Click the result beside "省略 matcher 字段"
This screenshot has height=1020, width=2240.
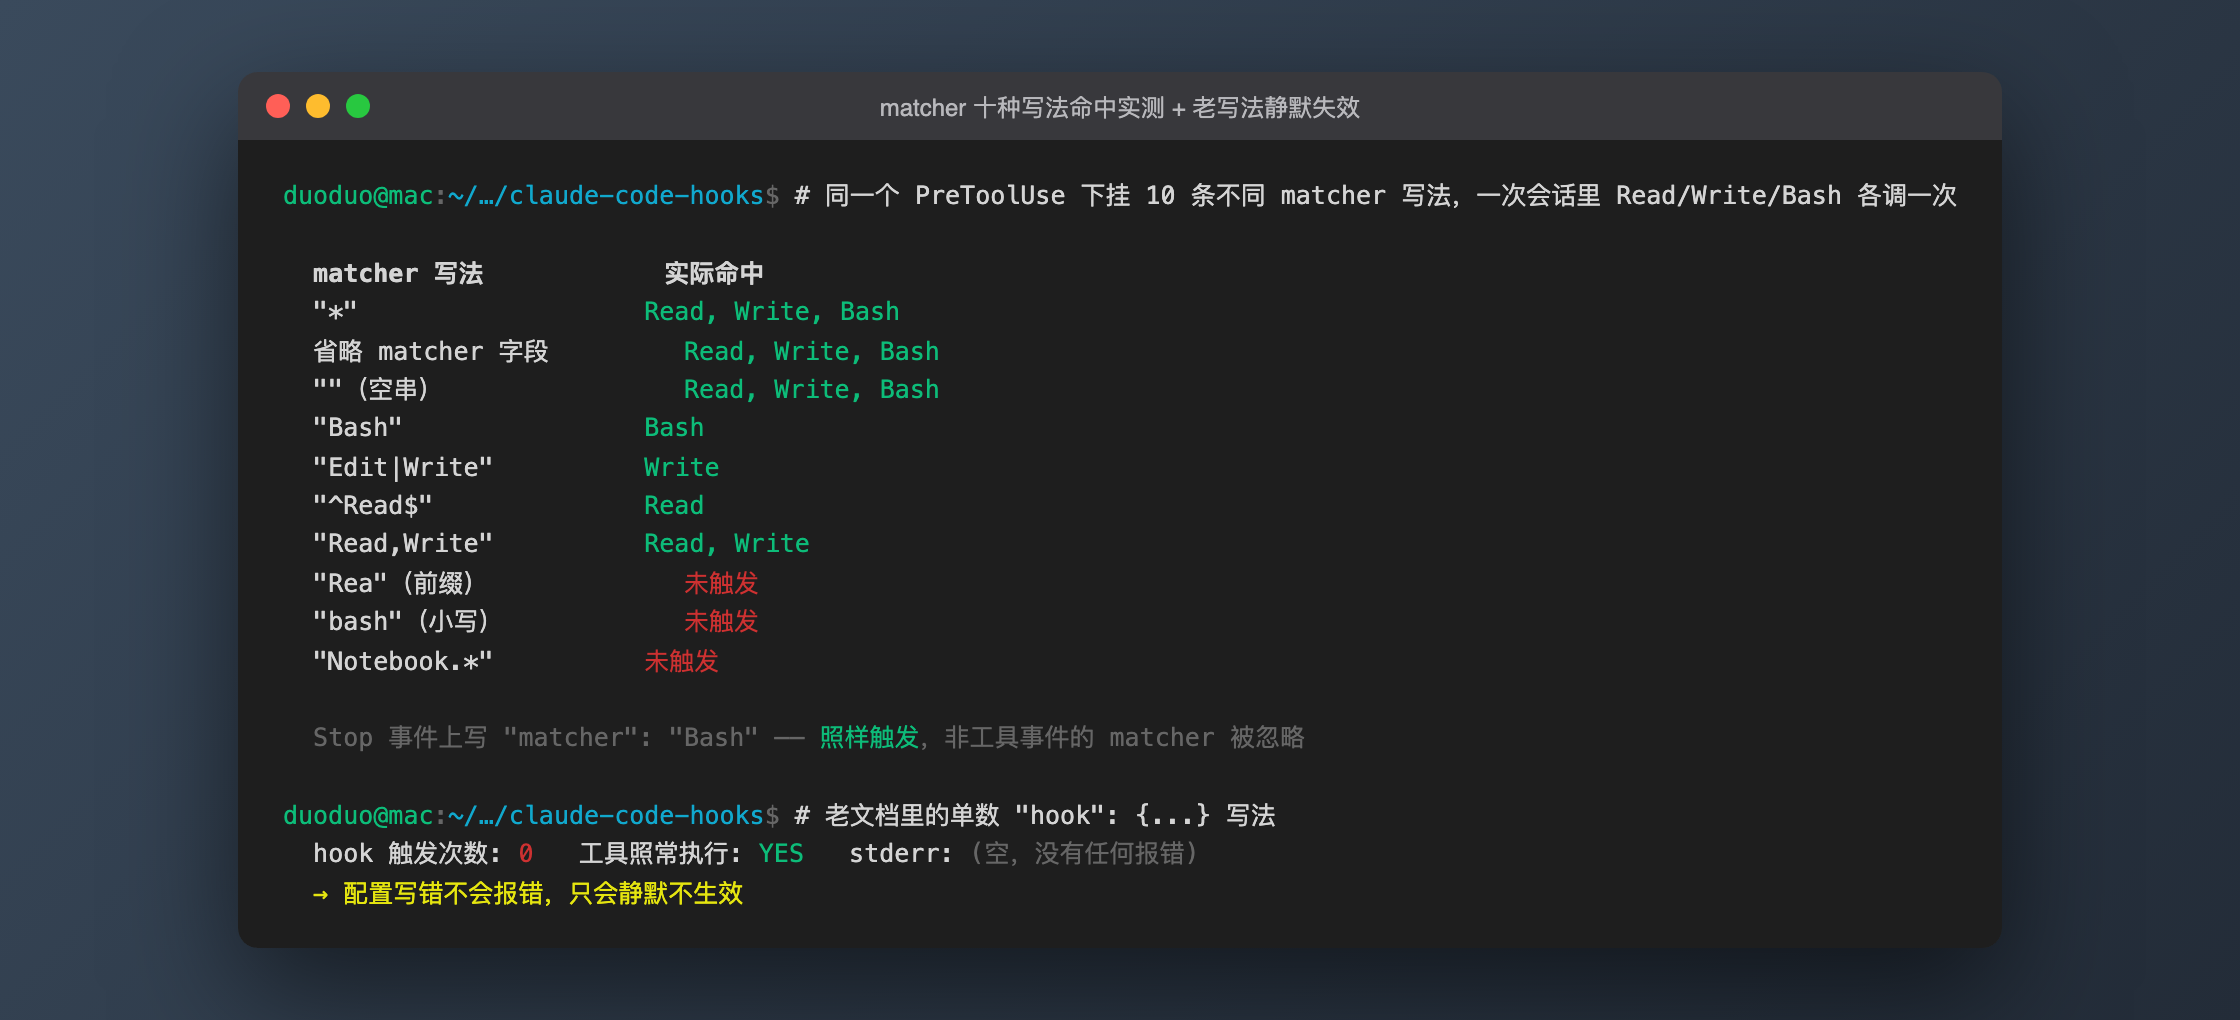point(812,351)
